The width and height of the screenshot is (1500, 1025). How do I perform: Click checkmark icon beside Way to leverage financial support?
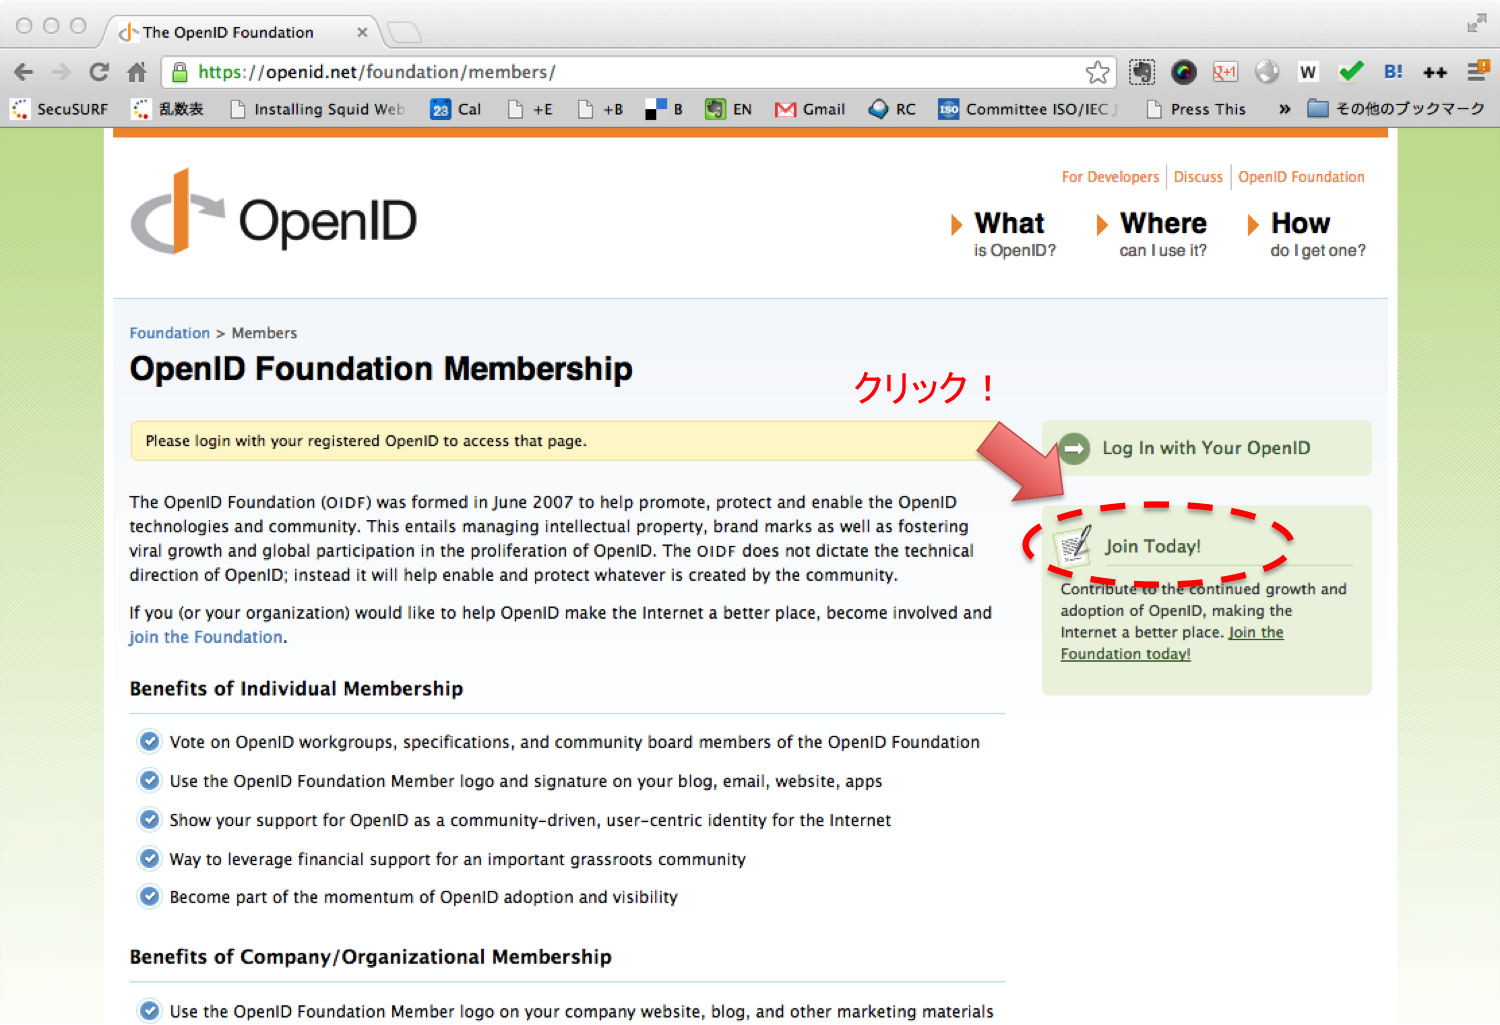click(149, 858)
